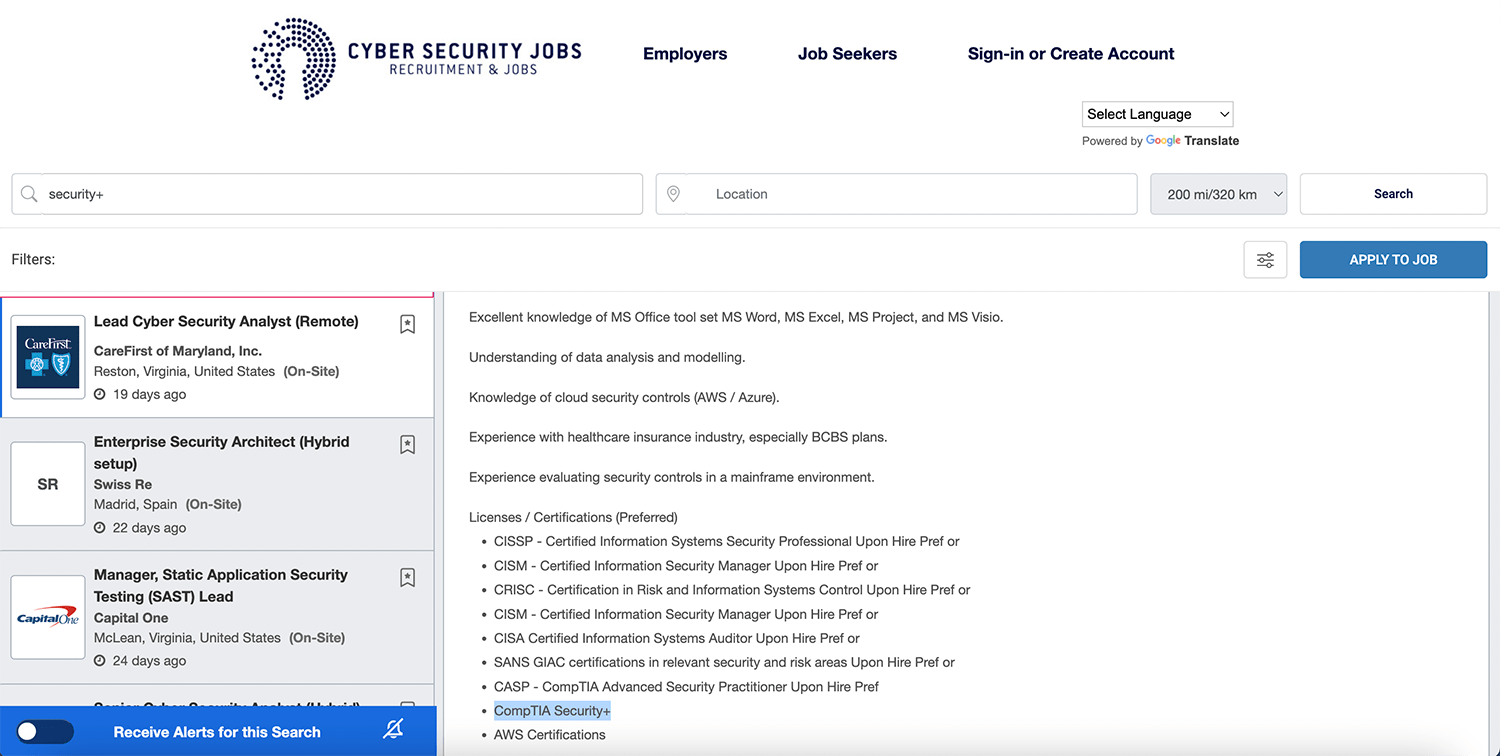Viewport: 1500px width, 756px height.
Task: Click the cloud security controls (AWS / Azure) line
Action: coord(624,397)
